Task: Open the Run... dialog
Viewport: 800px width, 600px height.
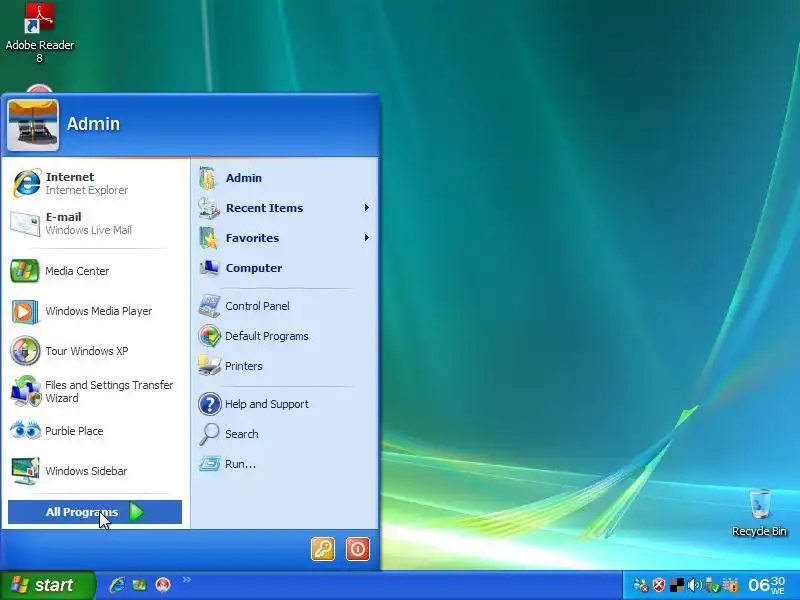Action: [x=285, y=464]
